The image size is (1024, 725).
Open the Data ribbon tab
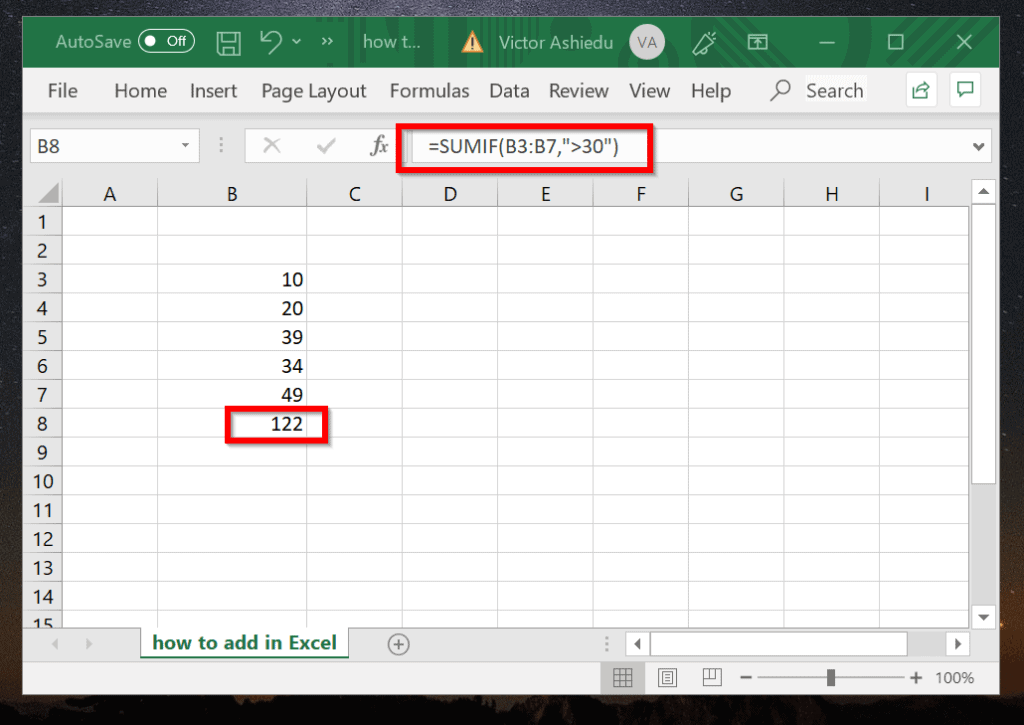coord(509,91)
